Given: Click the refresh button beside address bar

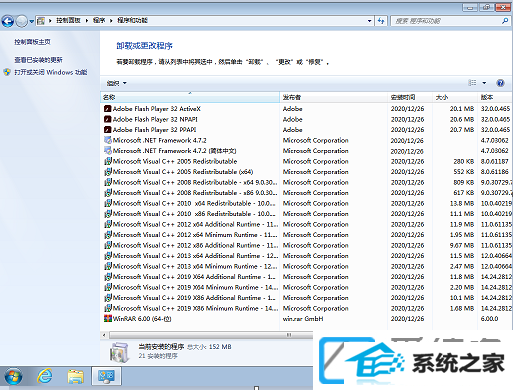Looking at the screenshot, I should coord(381,21).
